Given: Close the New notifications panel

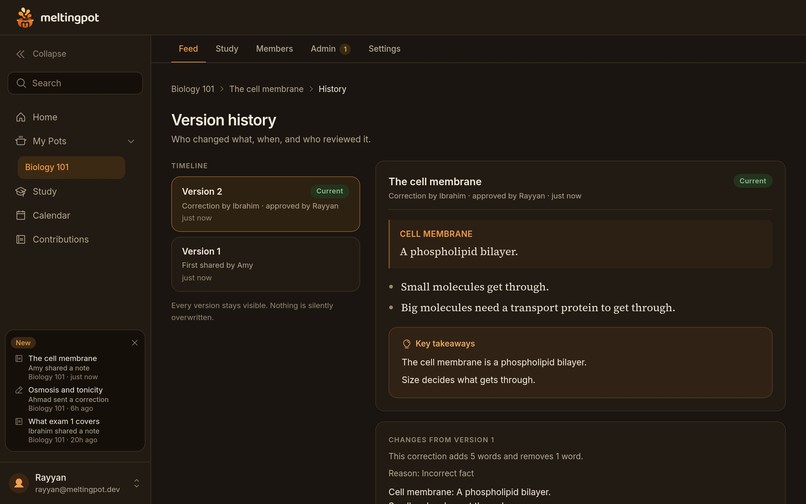Looking at the screenshot, I should 135,343.
